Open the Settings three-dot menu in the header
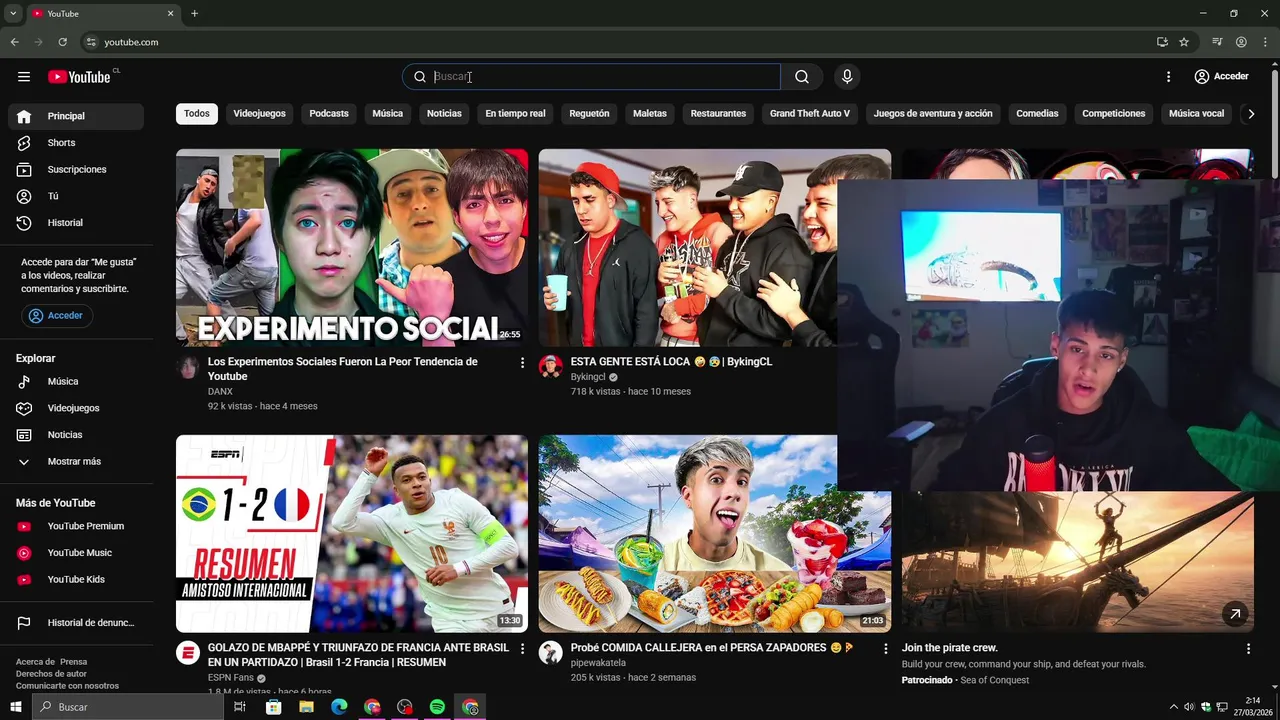 (1168, 77)
